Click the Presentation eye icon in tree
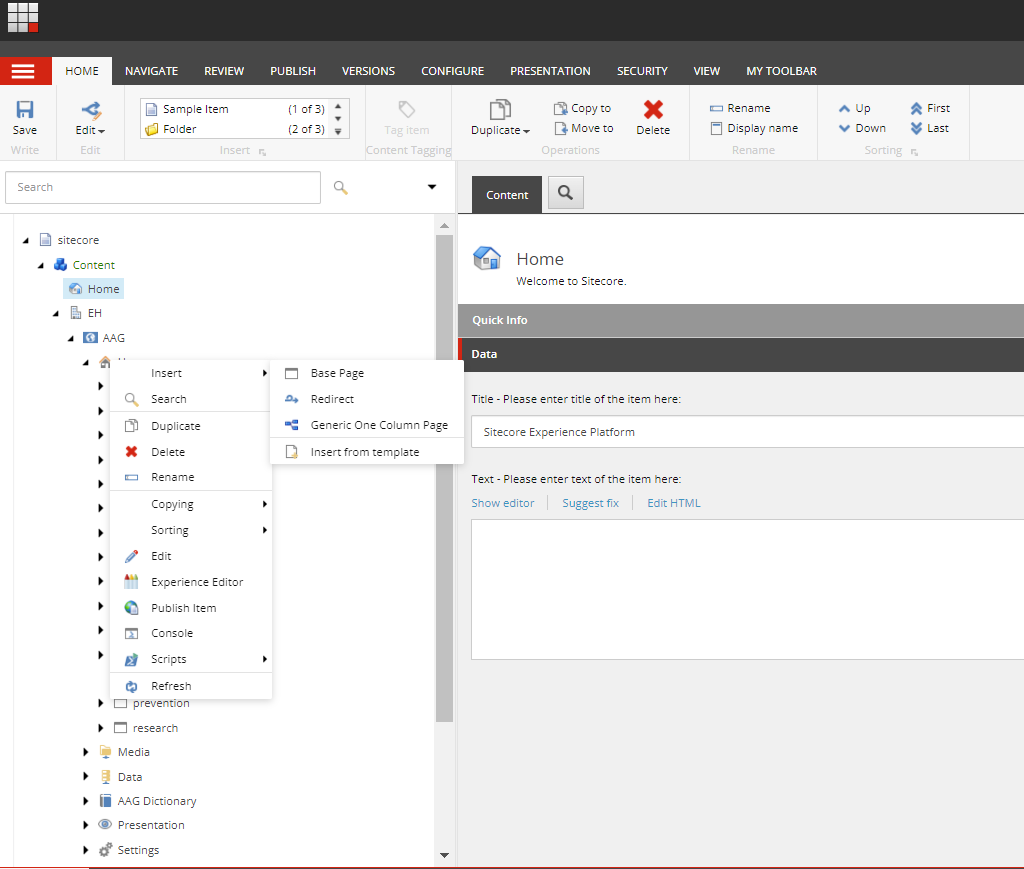Screen dimensions: 1024x869 click(x=105, y=825)
